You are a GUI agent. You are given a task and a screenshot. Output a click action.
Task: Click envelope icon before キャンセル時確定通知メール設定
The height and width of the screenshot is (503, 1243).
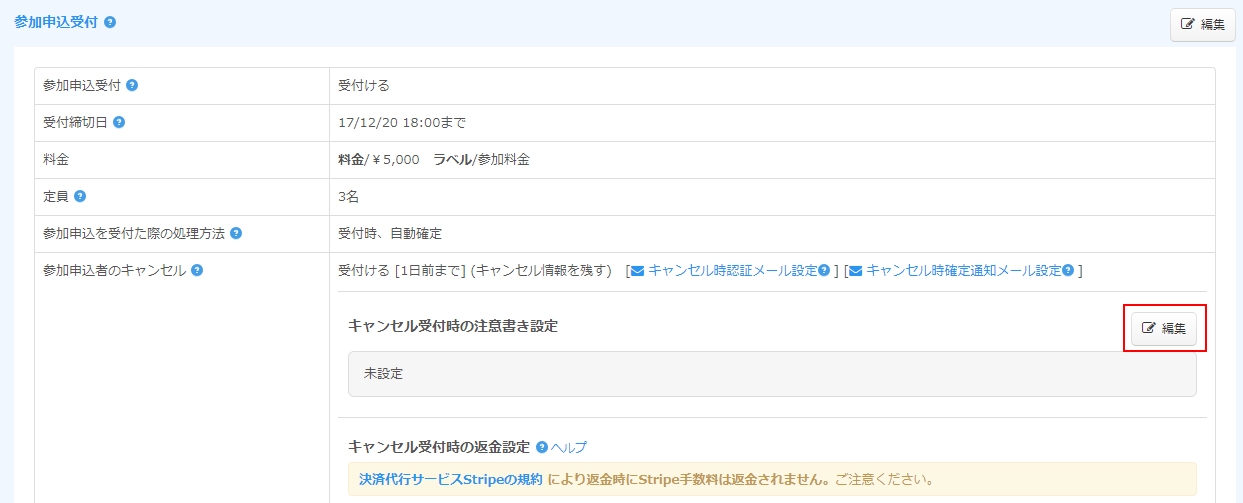pos(855,271)
